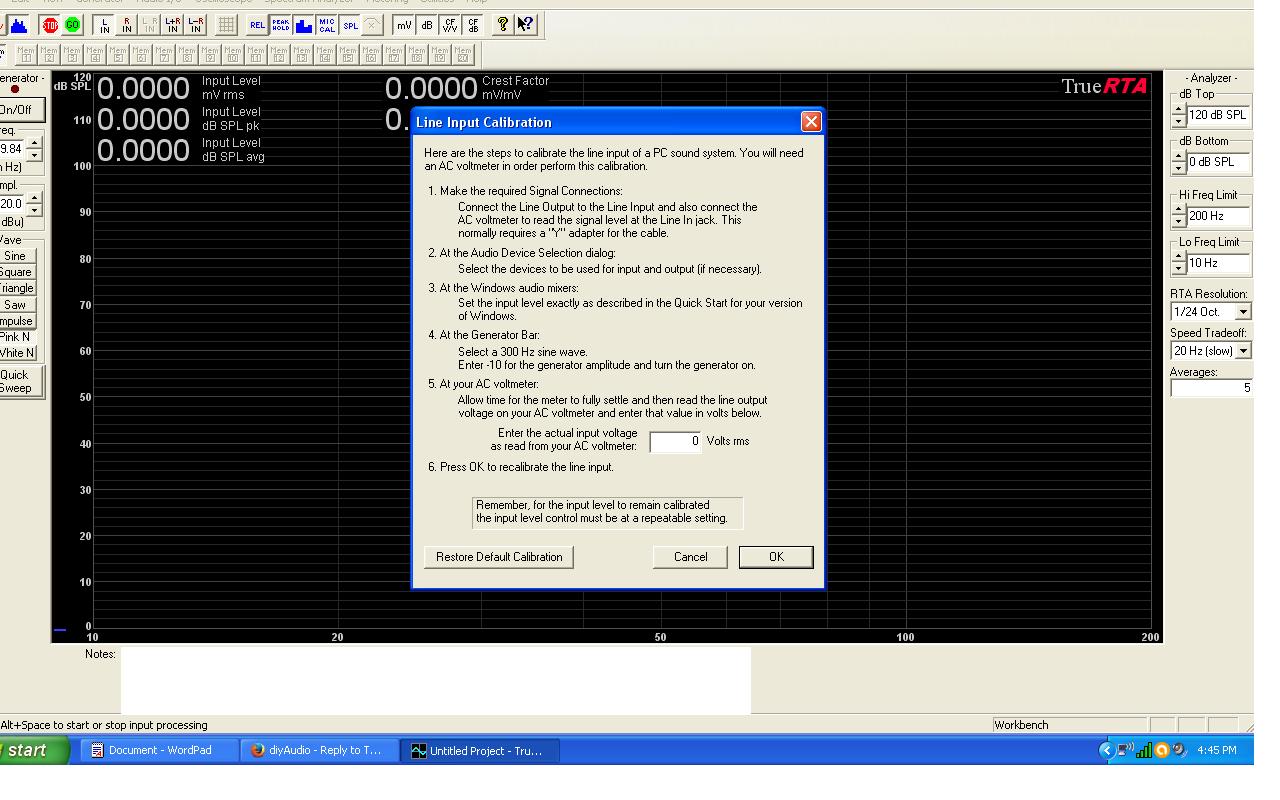
Task: Select CF V/V crest factor display
Action: (450, 25)
